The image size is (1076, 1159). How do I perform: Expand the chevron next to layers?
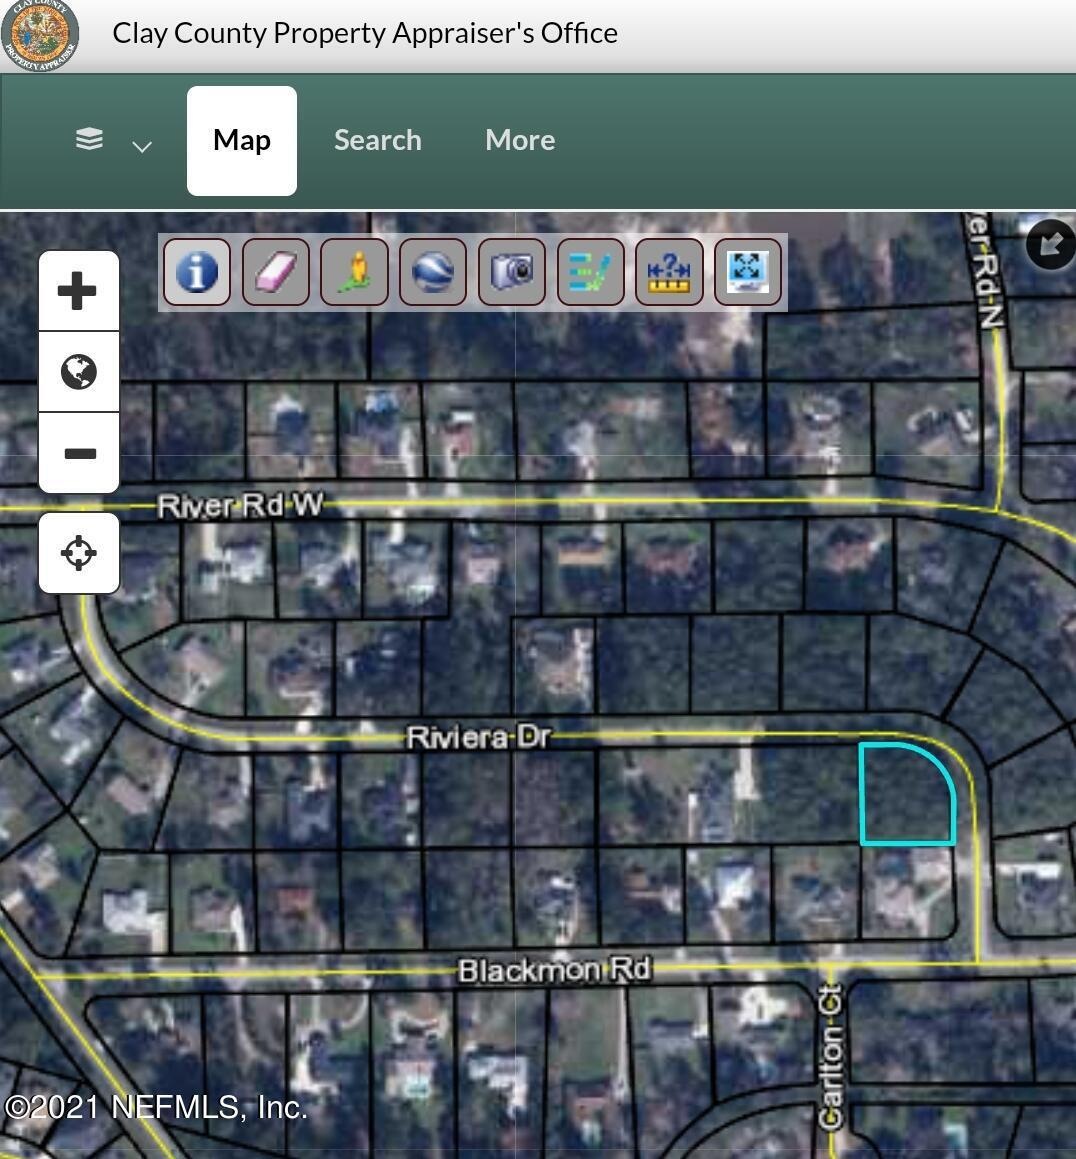tap(142, 146)
